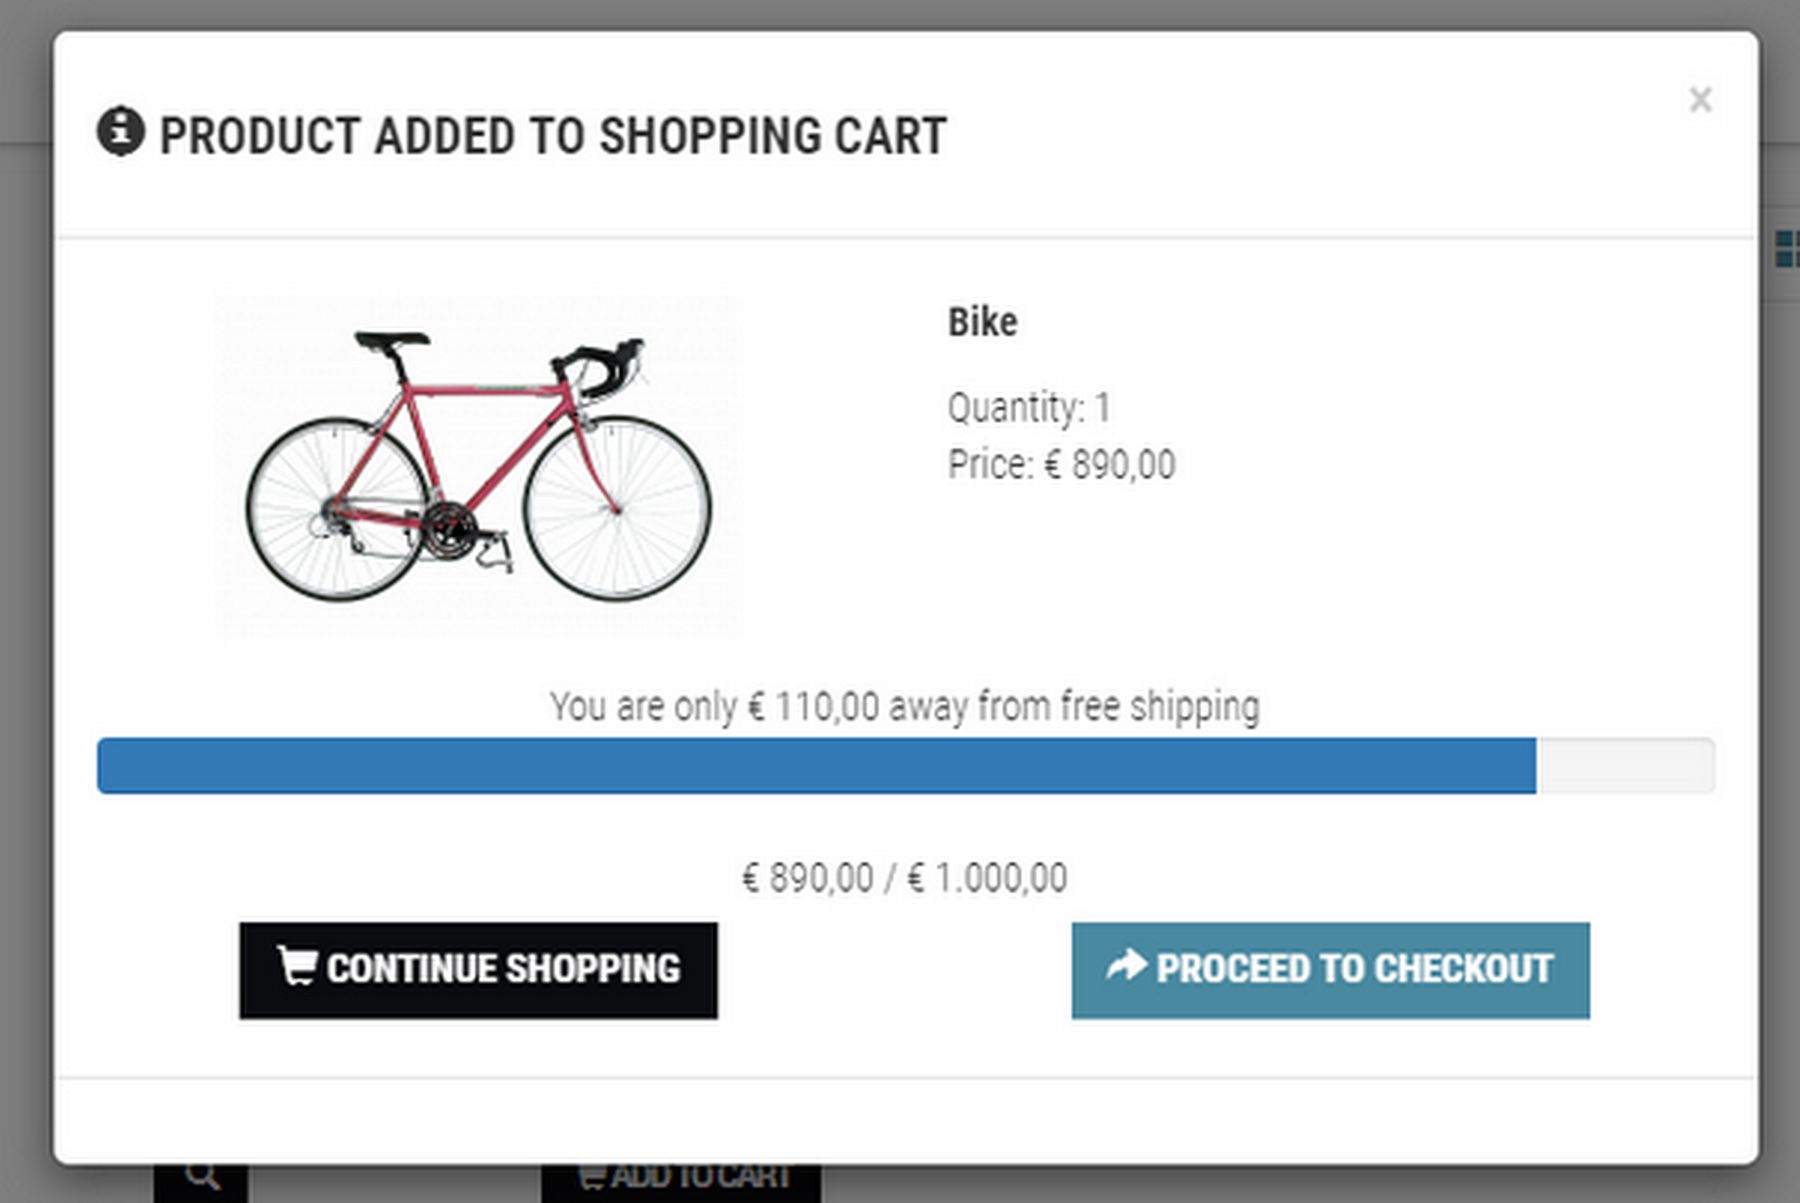Click the cart icon on Continue Shopping

point(297,966)
